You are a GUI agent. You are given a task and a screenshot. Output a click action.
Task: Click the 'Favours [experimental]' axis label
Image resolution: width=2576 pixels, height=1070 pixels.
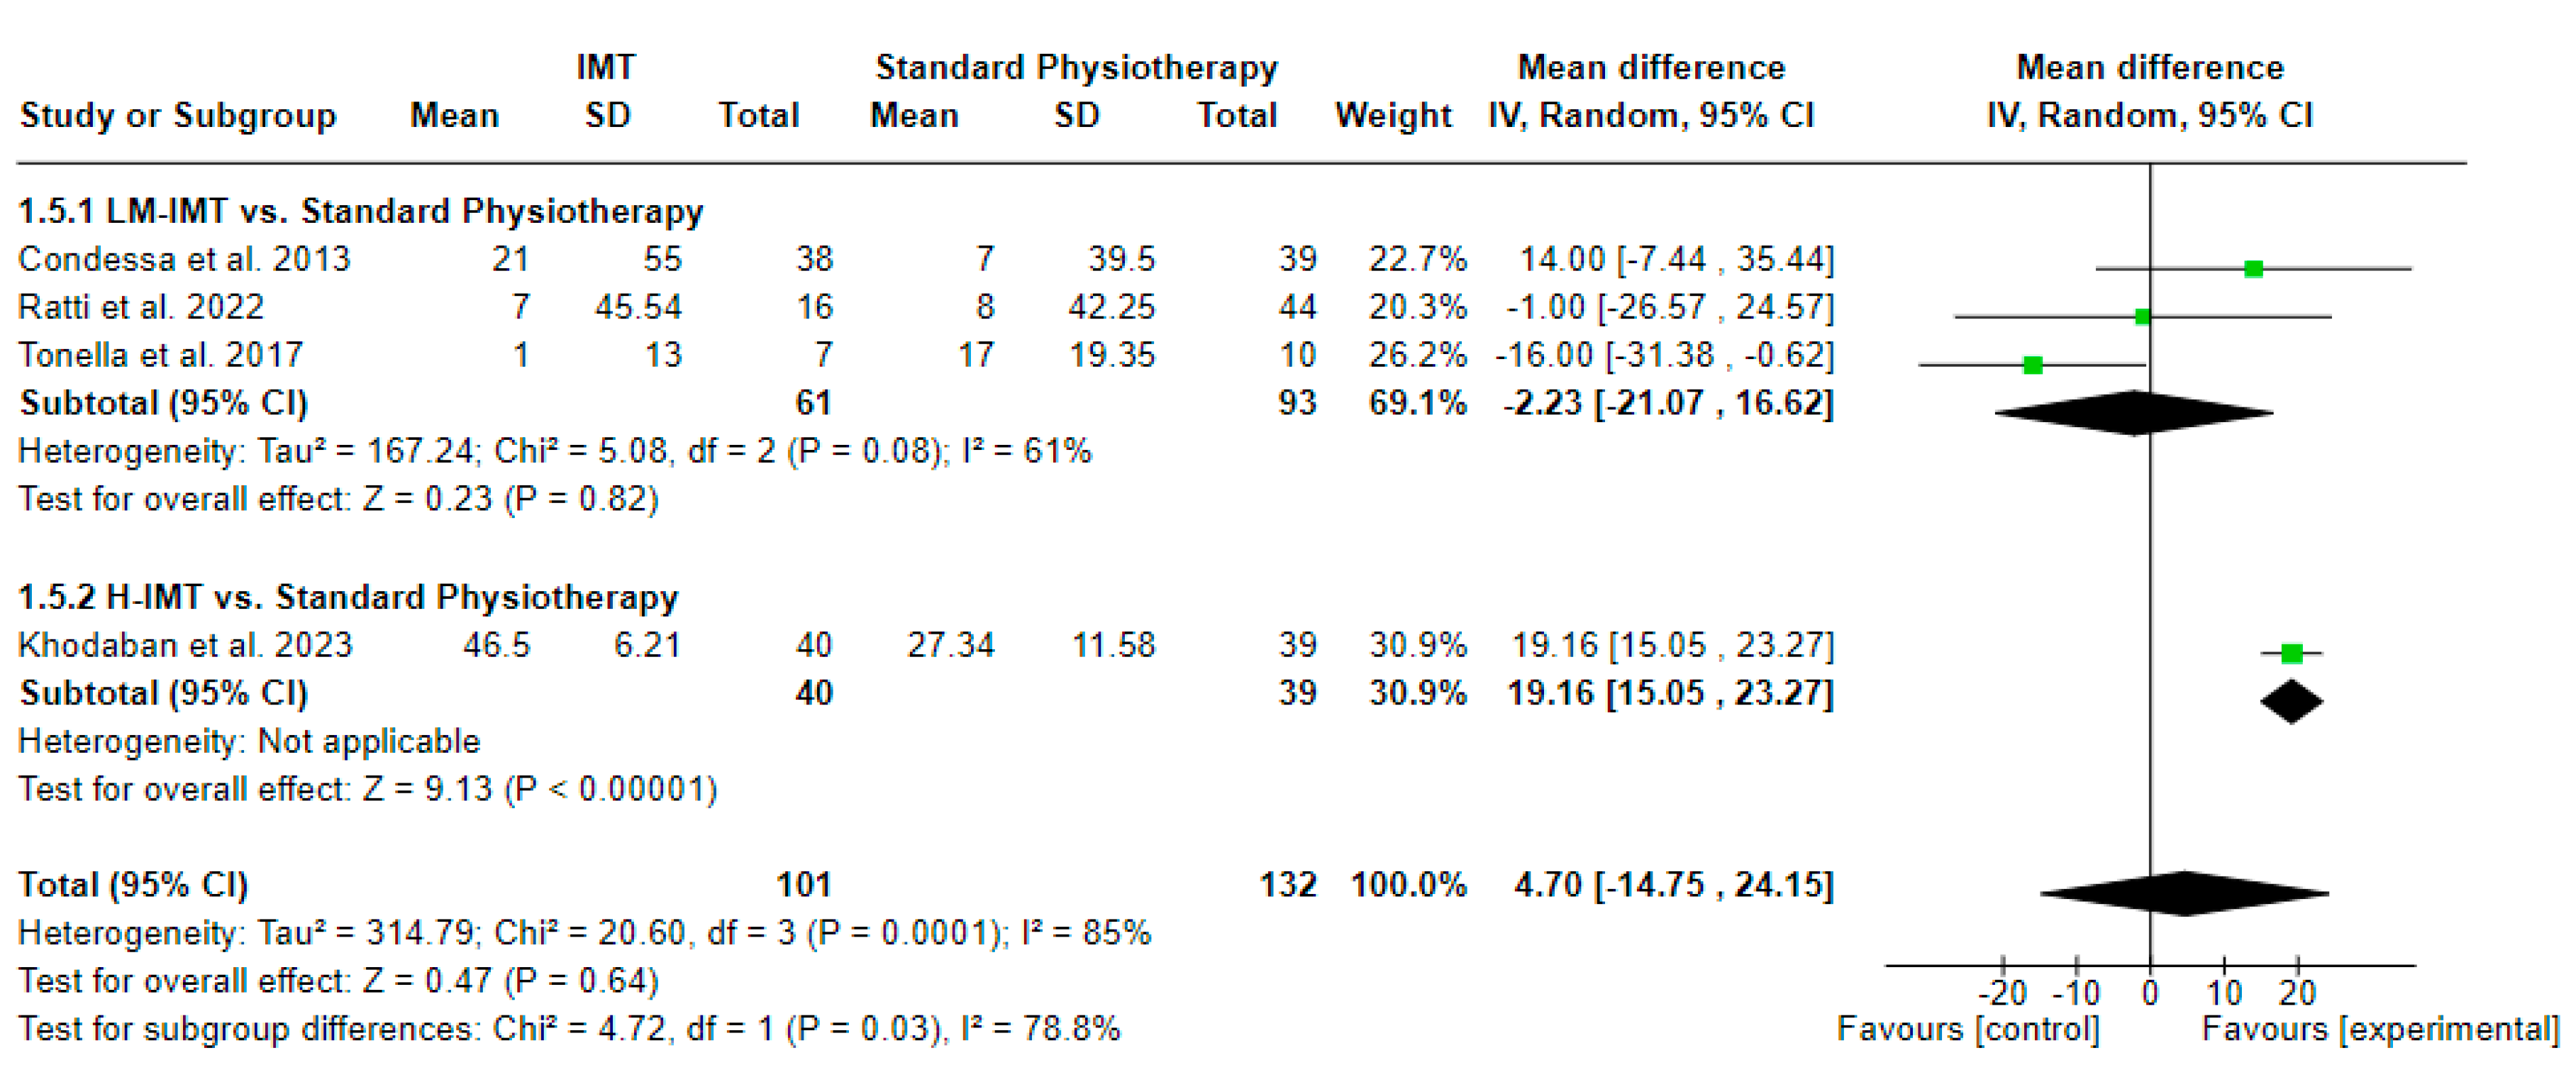point(2380,1029)
